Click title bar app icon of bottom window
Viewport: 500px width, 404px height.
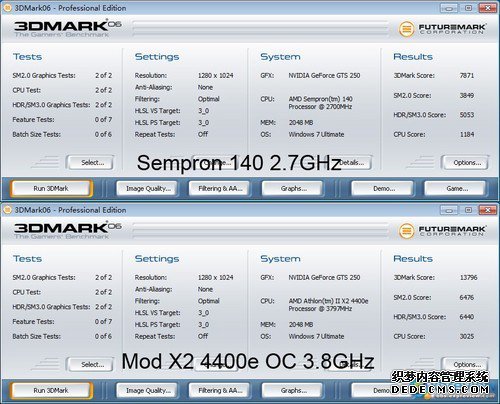[x=7, y=210]
